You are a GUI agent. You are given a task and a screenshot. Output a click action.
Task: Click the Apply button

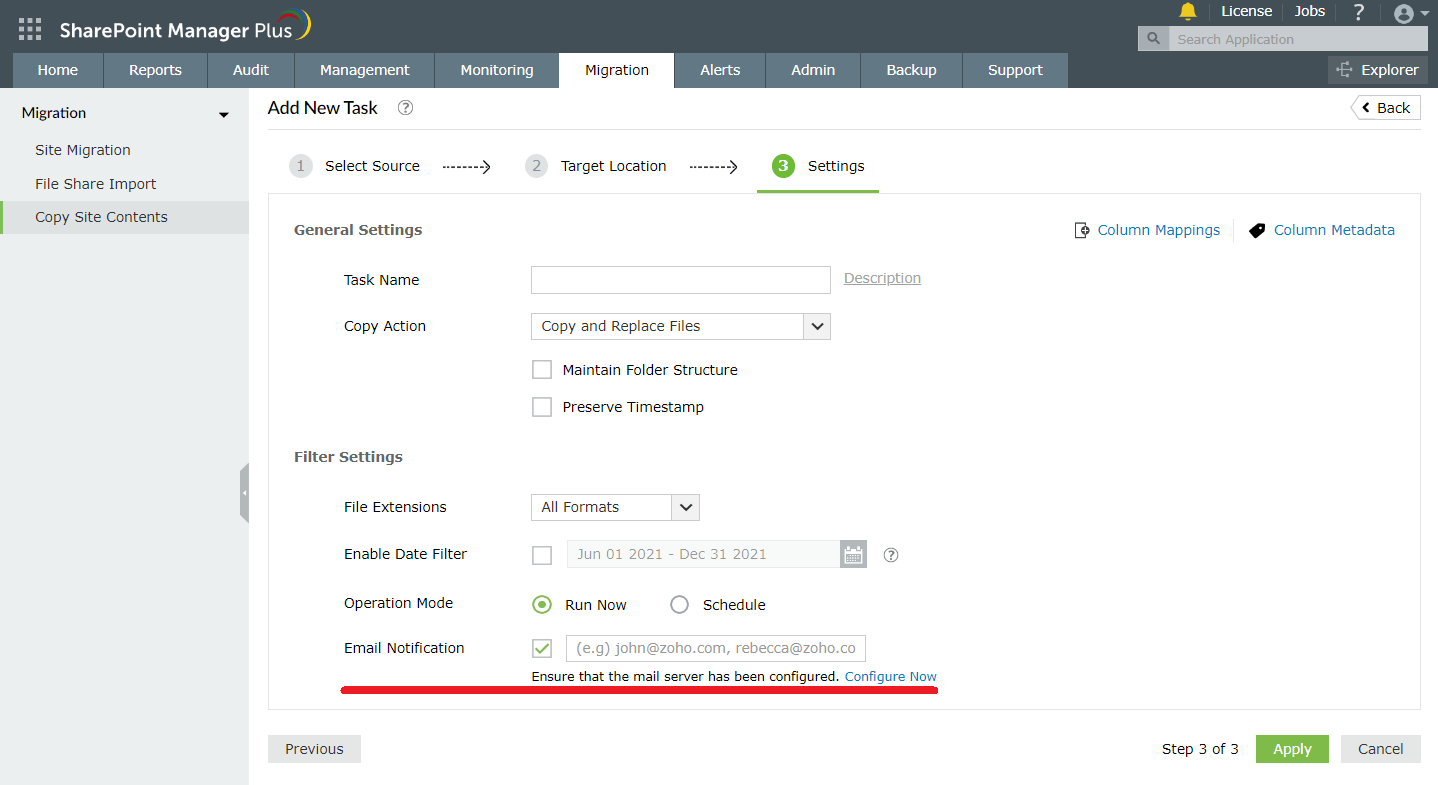[1292, 749]
